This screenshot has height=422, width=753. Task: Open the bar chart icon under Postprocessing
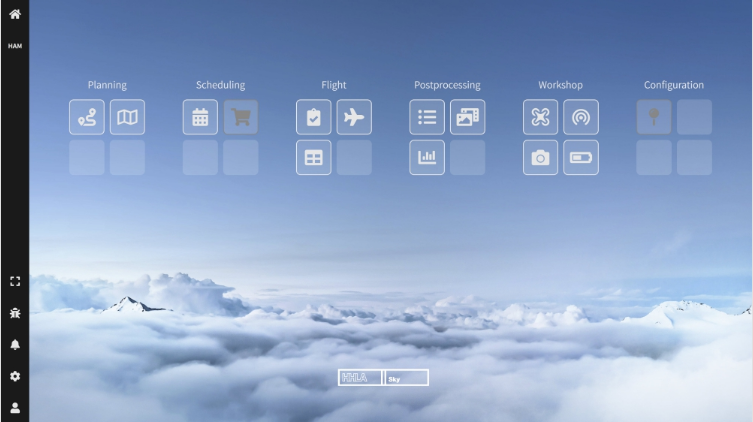(427, 157)
